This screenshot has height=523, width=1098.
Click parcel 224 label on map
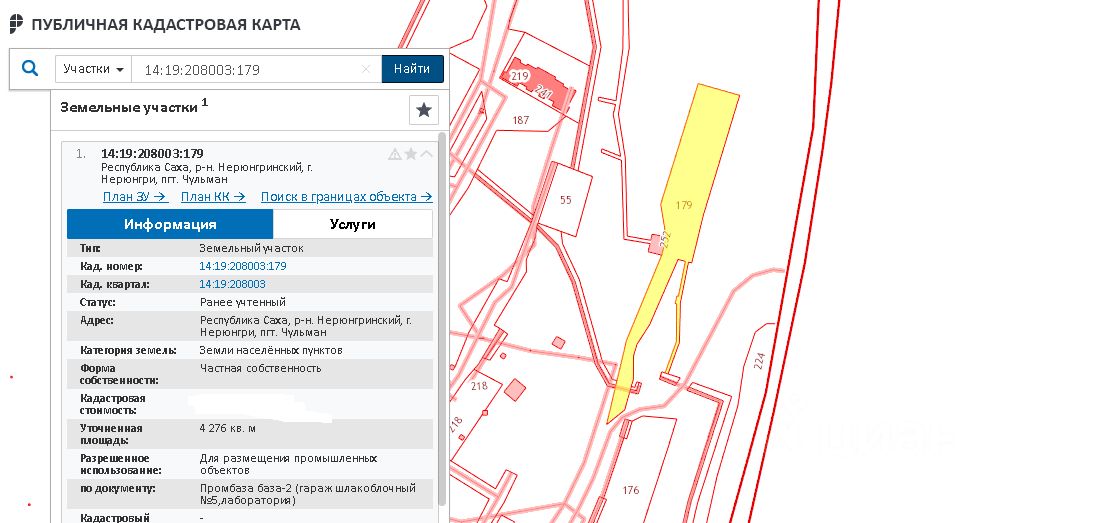click(760, 361)
